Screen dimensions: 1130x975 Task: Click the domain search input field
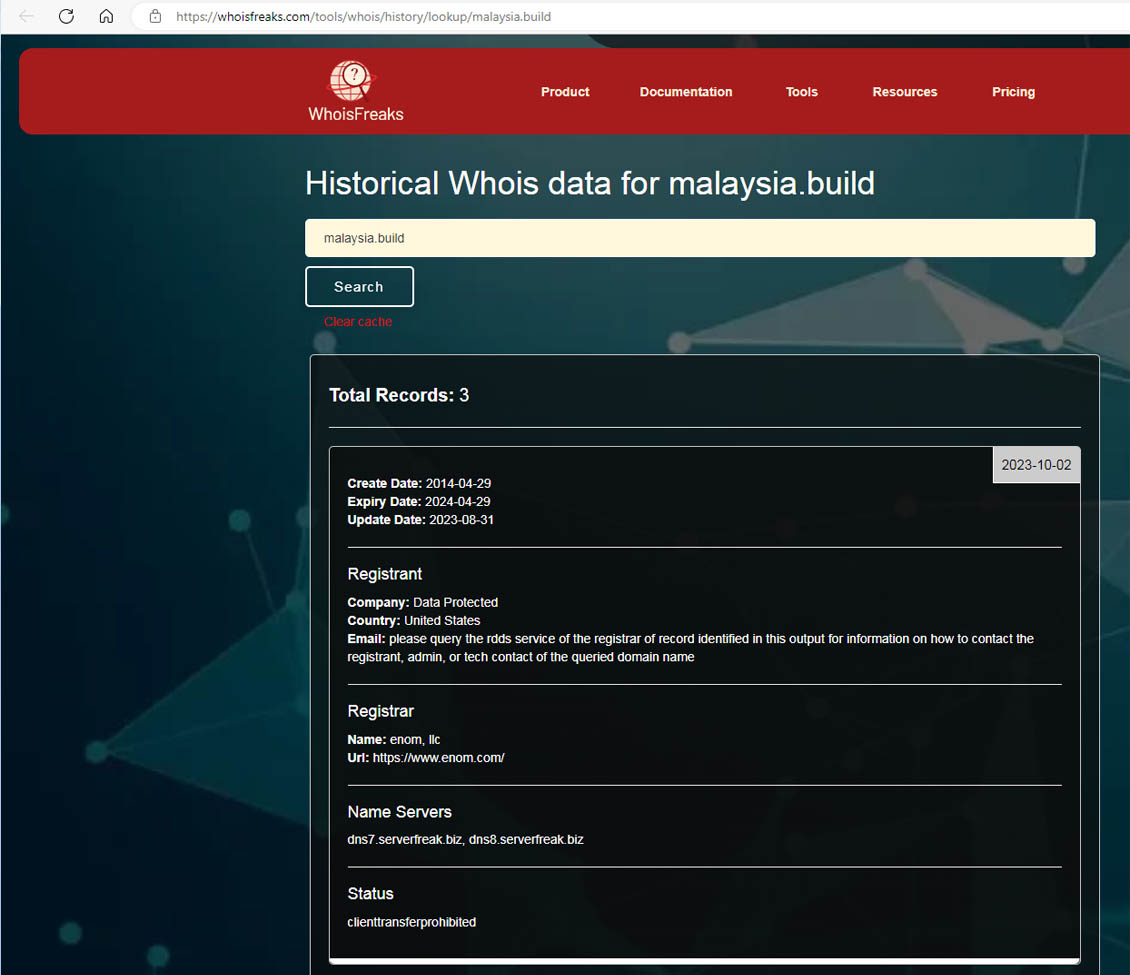(x=700, y=238)
